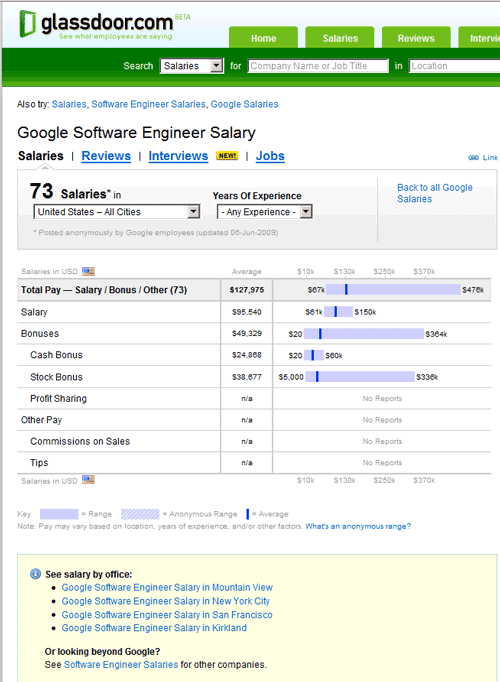Follow the Software Engineer Salaries link in Also try
The width and height of the screenshot is (500, 682).
pos(148,104)
